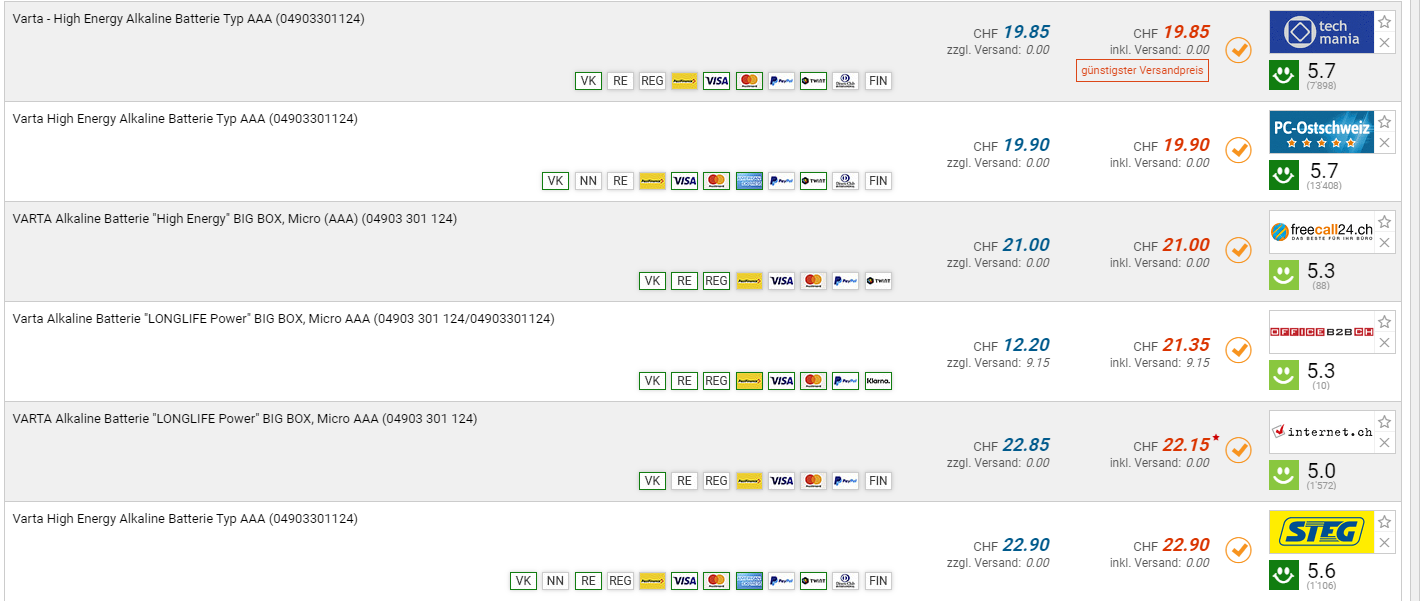Click the PostFinance icon in the Office B2B offer
The image size is (1420, 601).
pyautogui.click(x=749, y=381)
